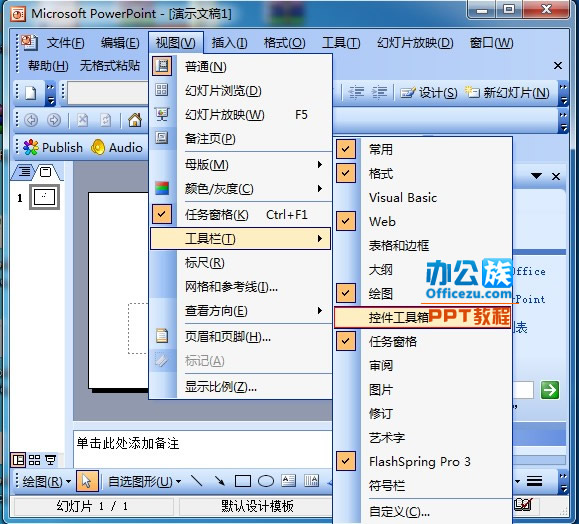Click Normal view icon at bottom left

[18, 460]
